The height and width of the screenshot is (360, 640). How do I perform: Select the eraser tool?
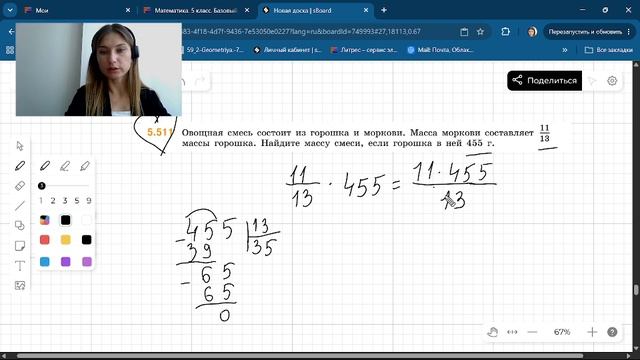[x=20, y=186]
